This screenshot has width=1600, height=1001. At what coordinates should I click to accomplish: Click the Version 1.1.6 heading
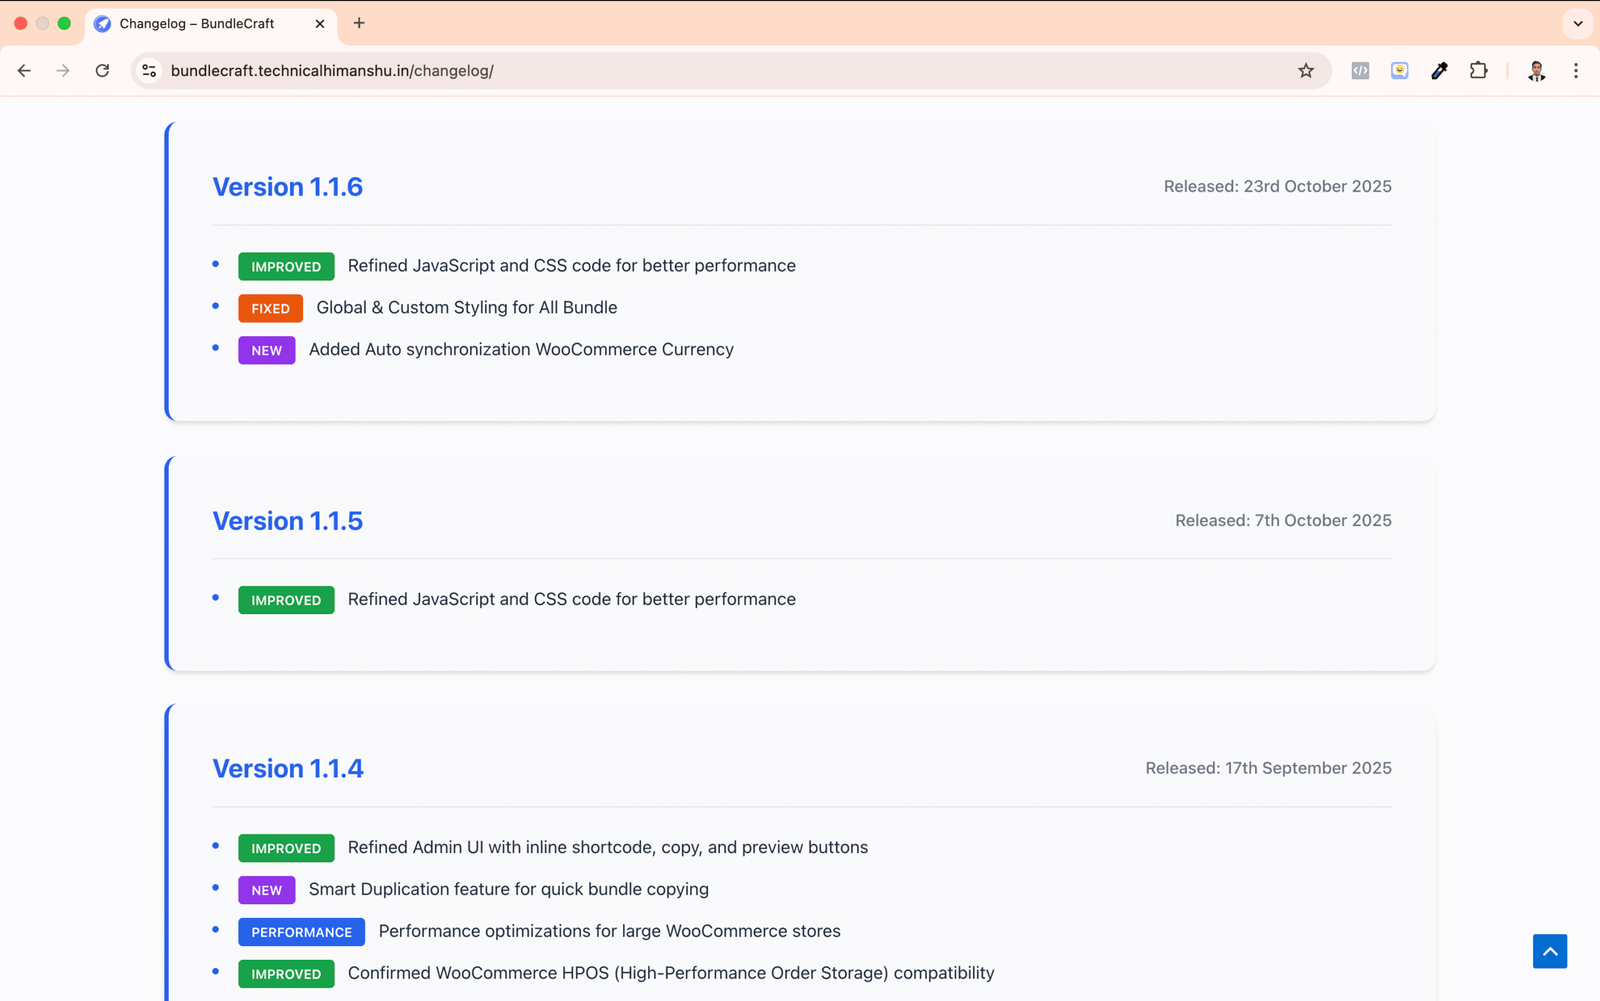(287, 187)
